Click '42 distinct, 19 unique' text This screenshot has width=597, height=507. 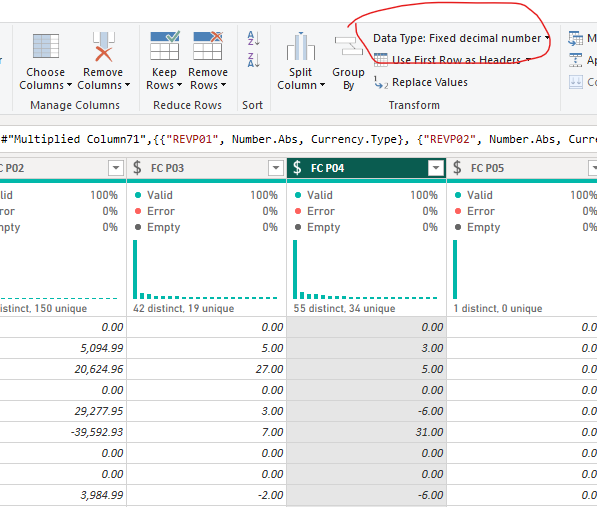(184, 308)
